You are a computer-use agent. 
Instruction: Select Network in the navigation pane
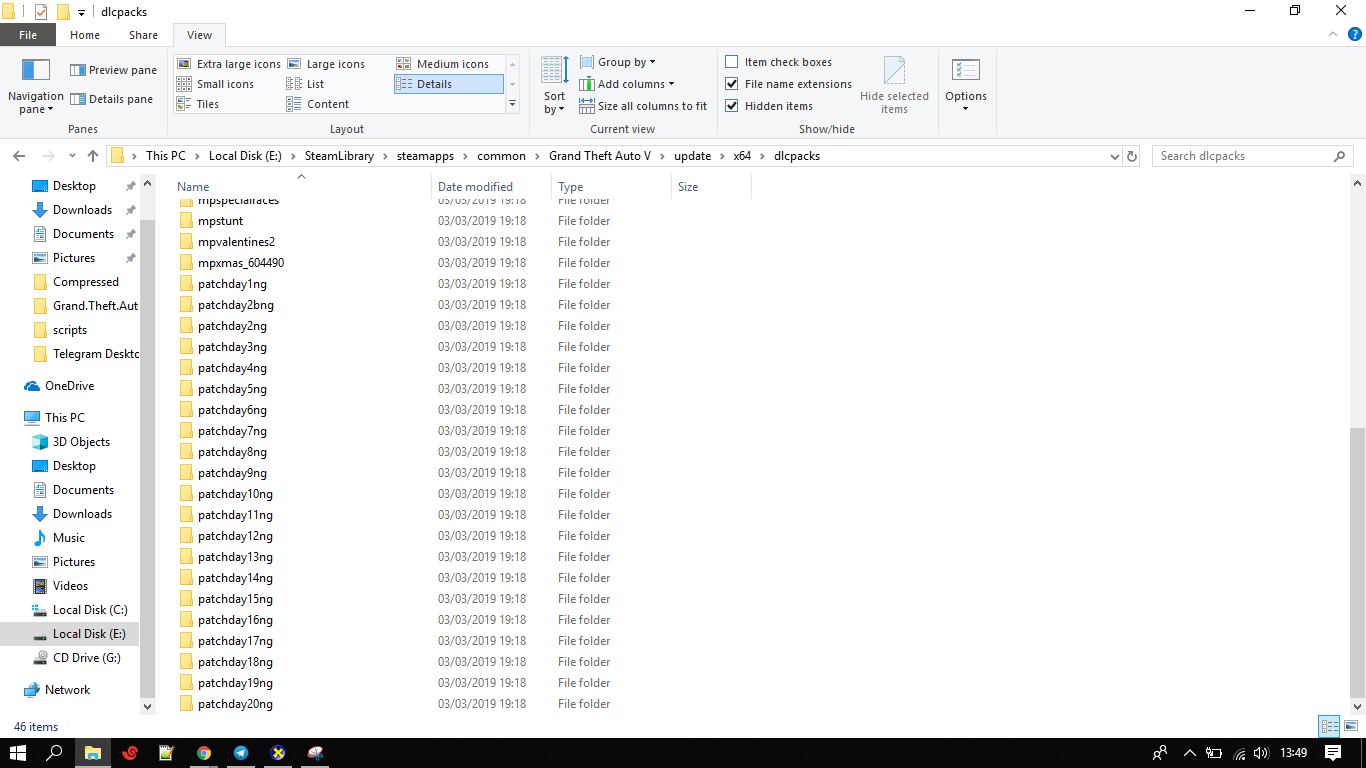pyautogui.click(x=67, y=690)
